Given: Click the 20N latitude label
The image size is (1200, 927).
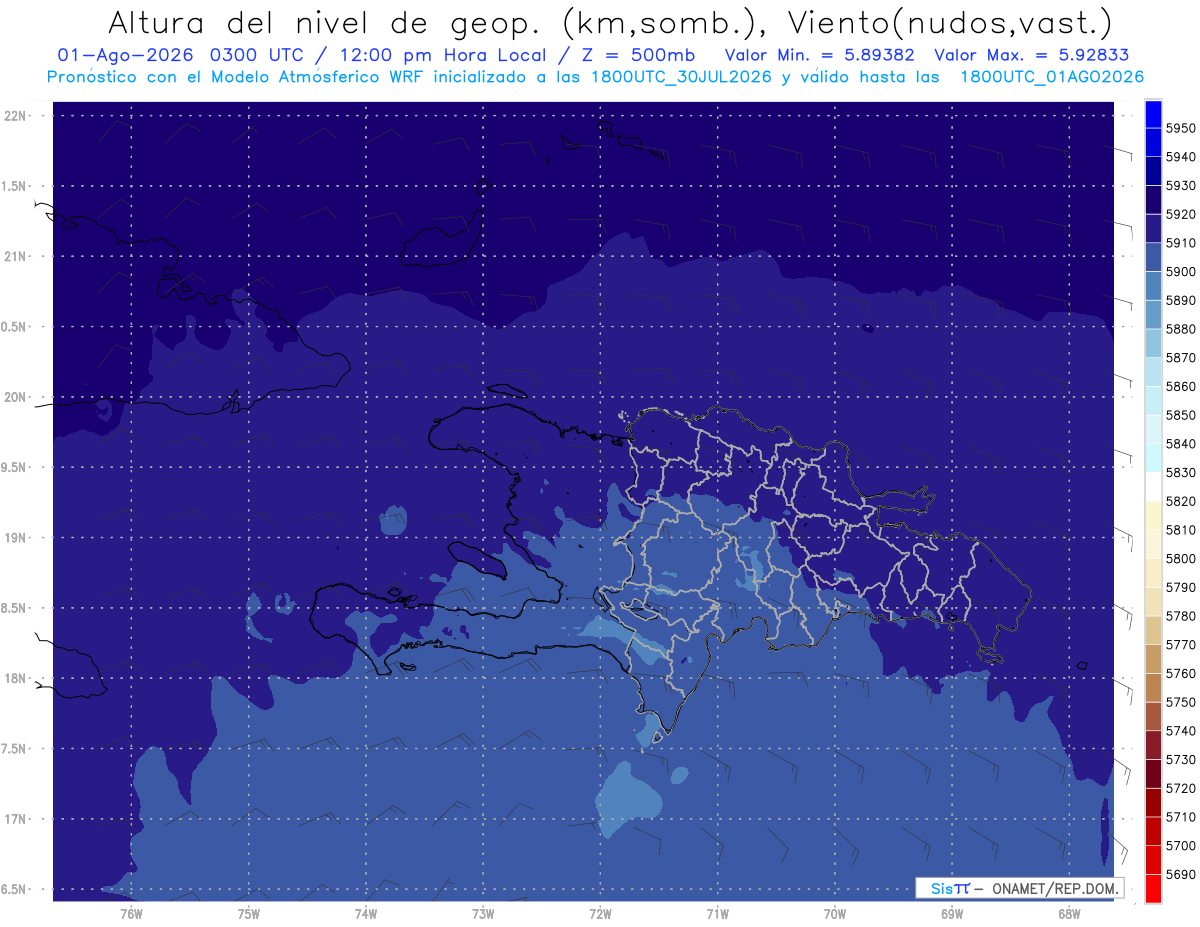Looking at the screenshot, I should (x=17, y=398).
